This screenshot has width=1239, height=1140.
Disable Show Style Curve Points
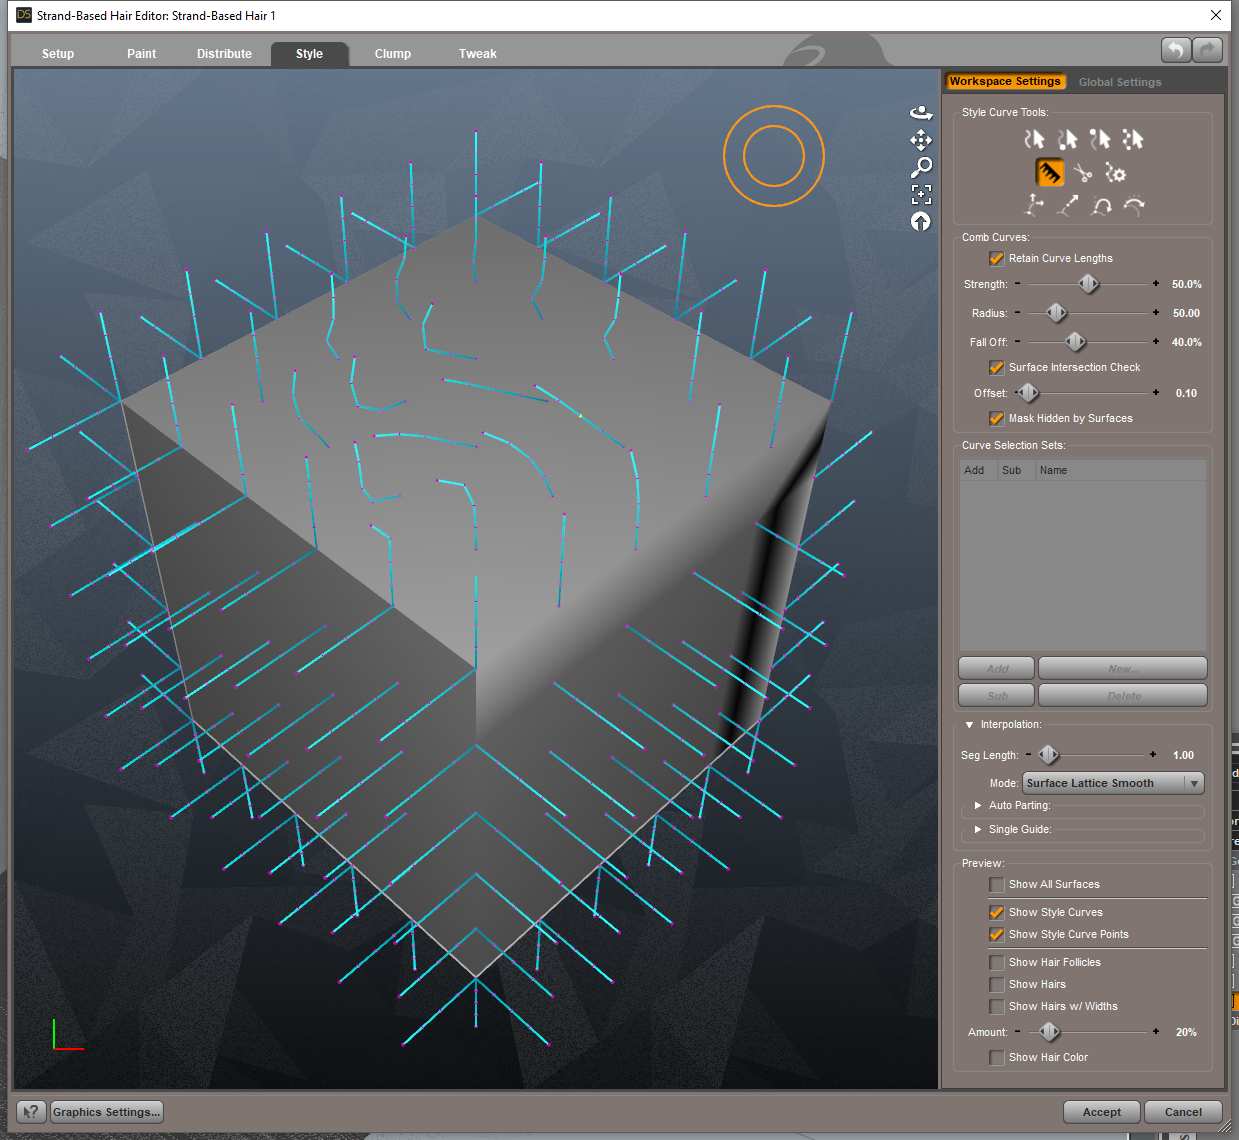click(x=997, y=934)
